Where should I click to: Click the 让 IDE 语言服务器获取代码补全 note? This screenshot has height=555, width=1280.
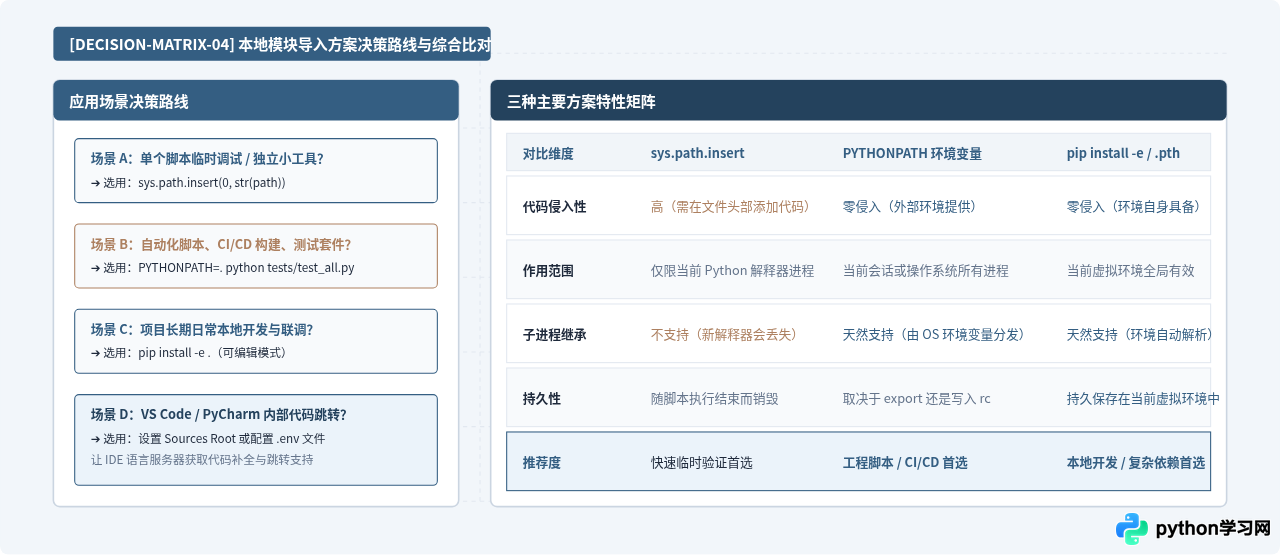(201, 459)
